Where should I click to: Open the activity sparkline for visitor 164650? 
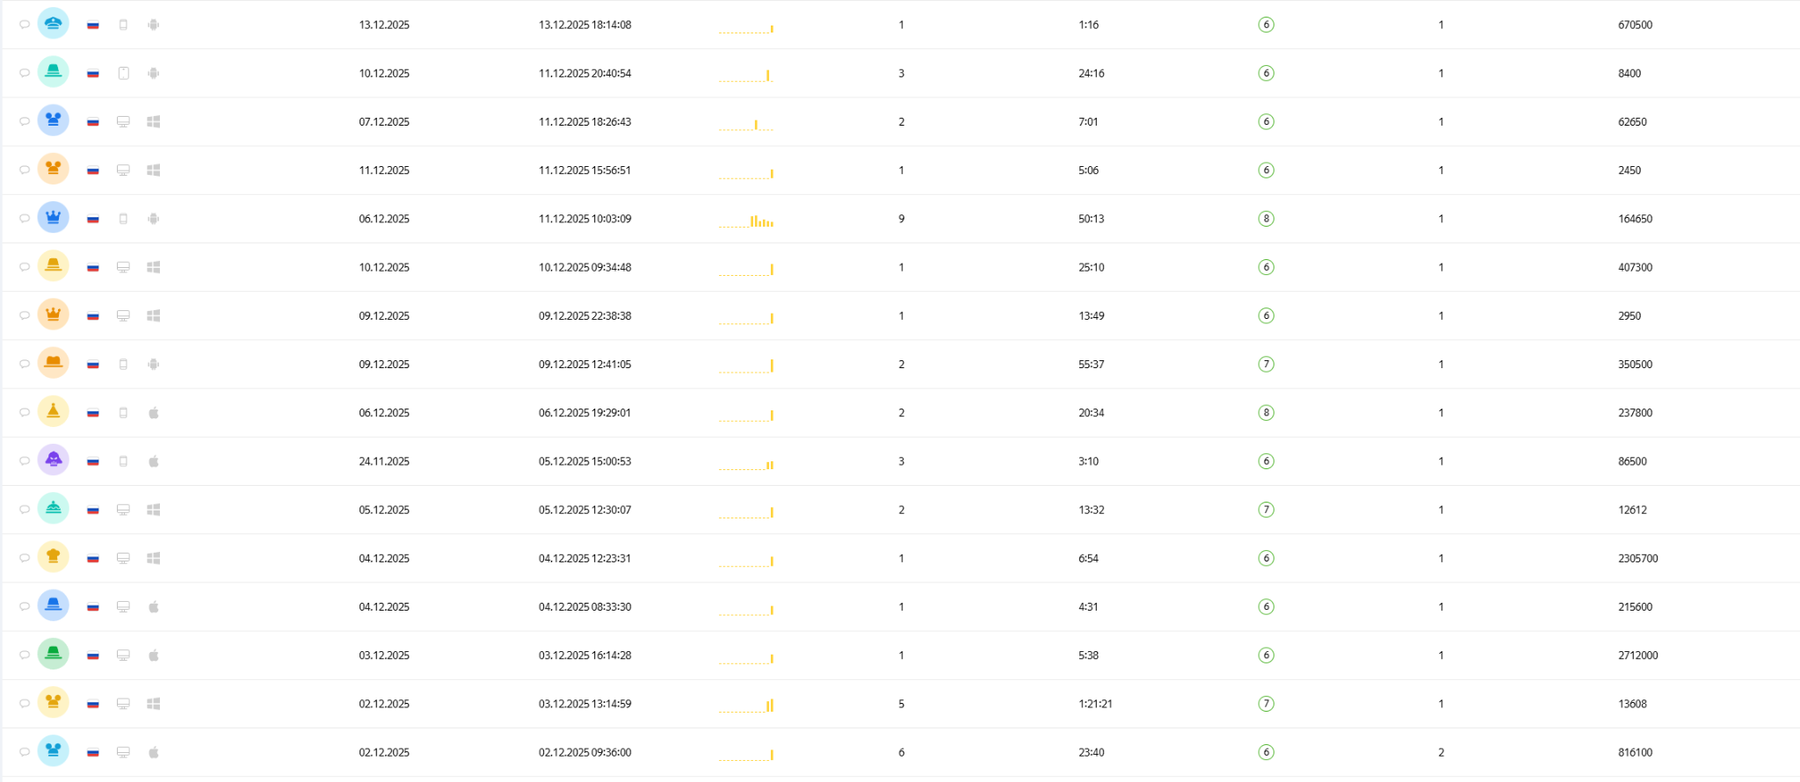[746, 220]
